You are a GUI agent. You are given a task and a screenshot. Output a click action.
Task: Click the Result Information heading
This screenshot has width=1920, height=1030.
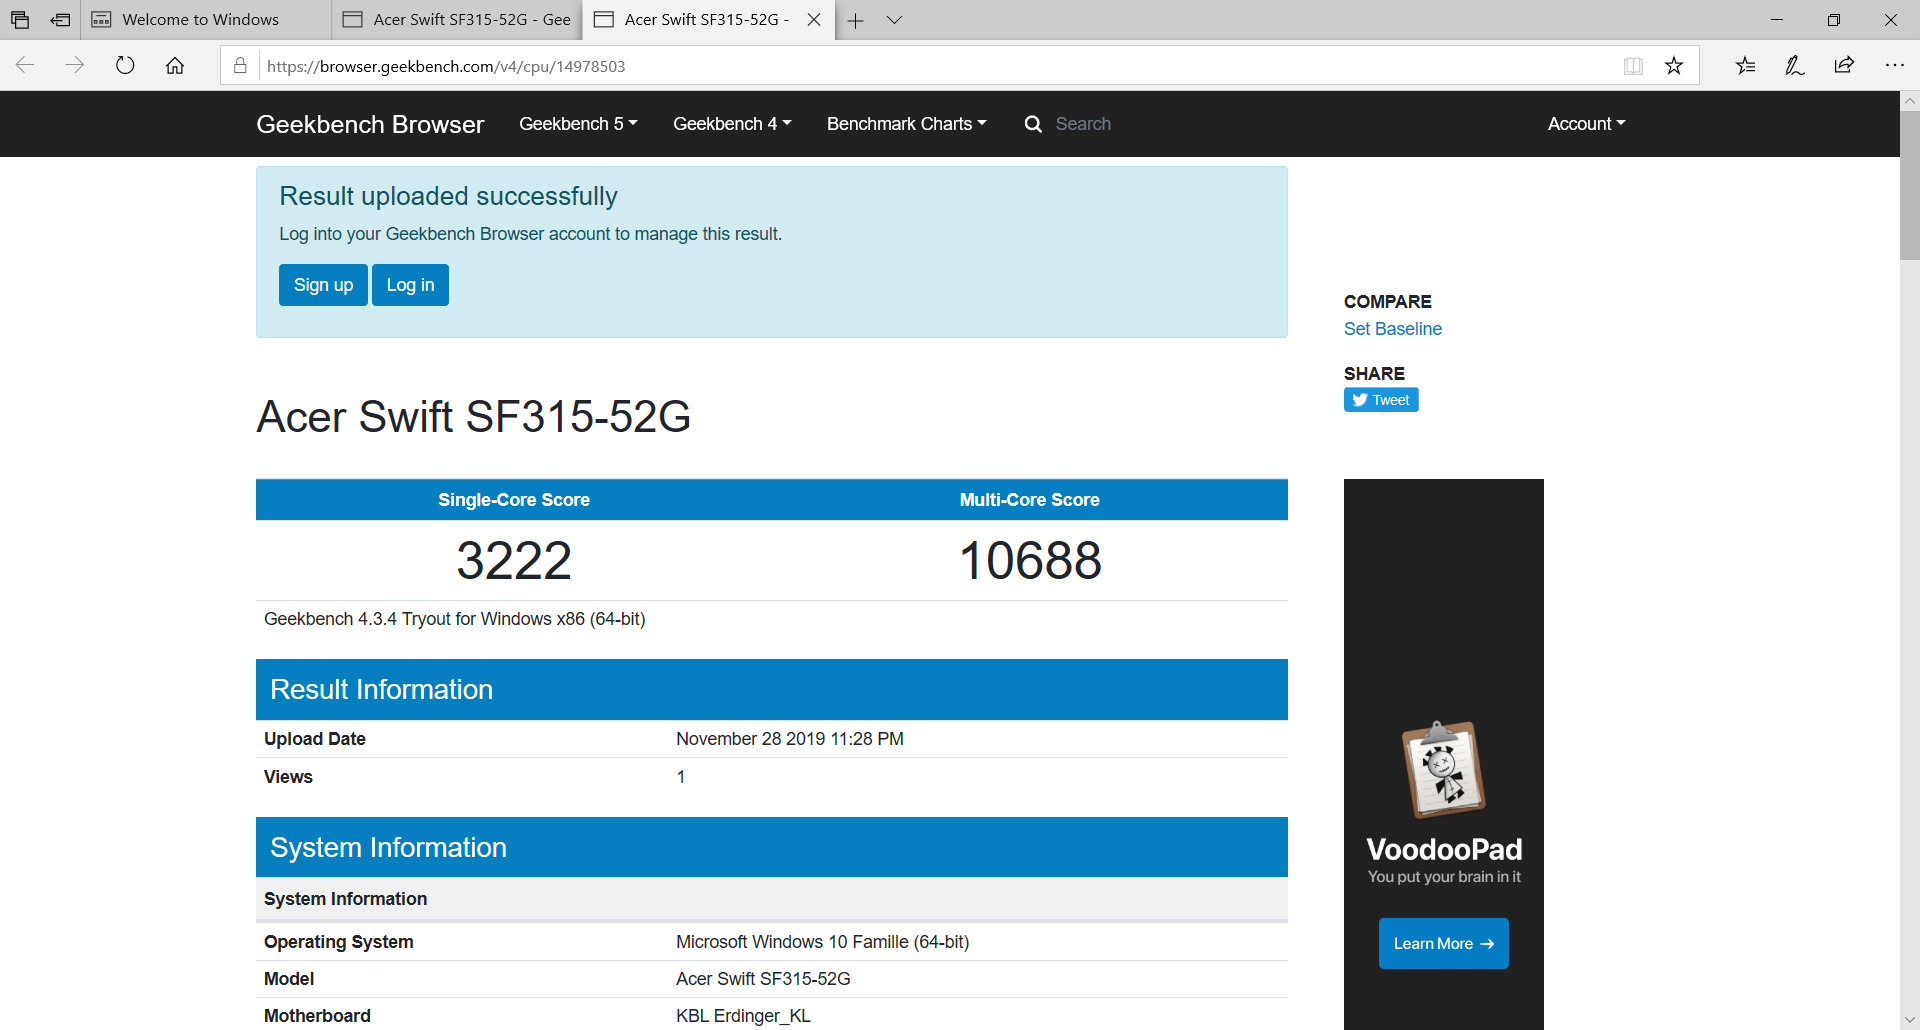[x=381, y=690]
